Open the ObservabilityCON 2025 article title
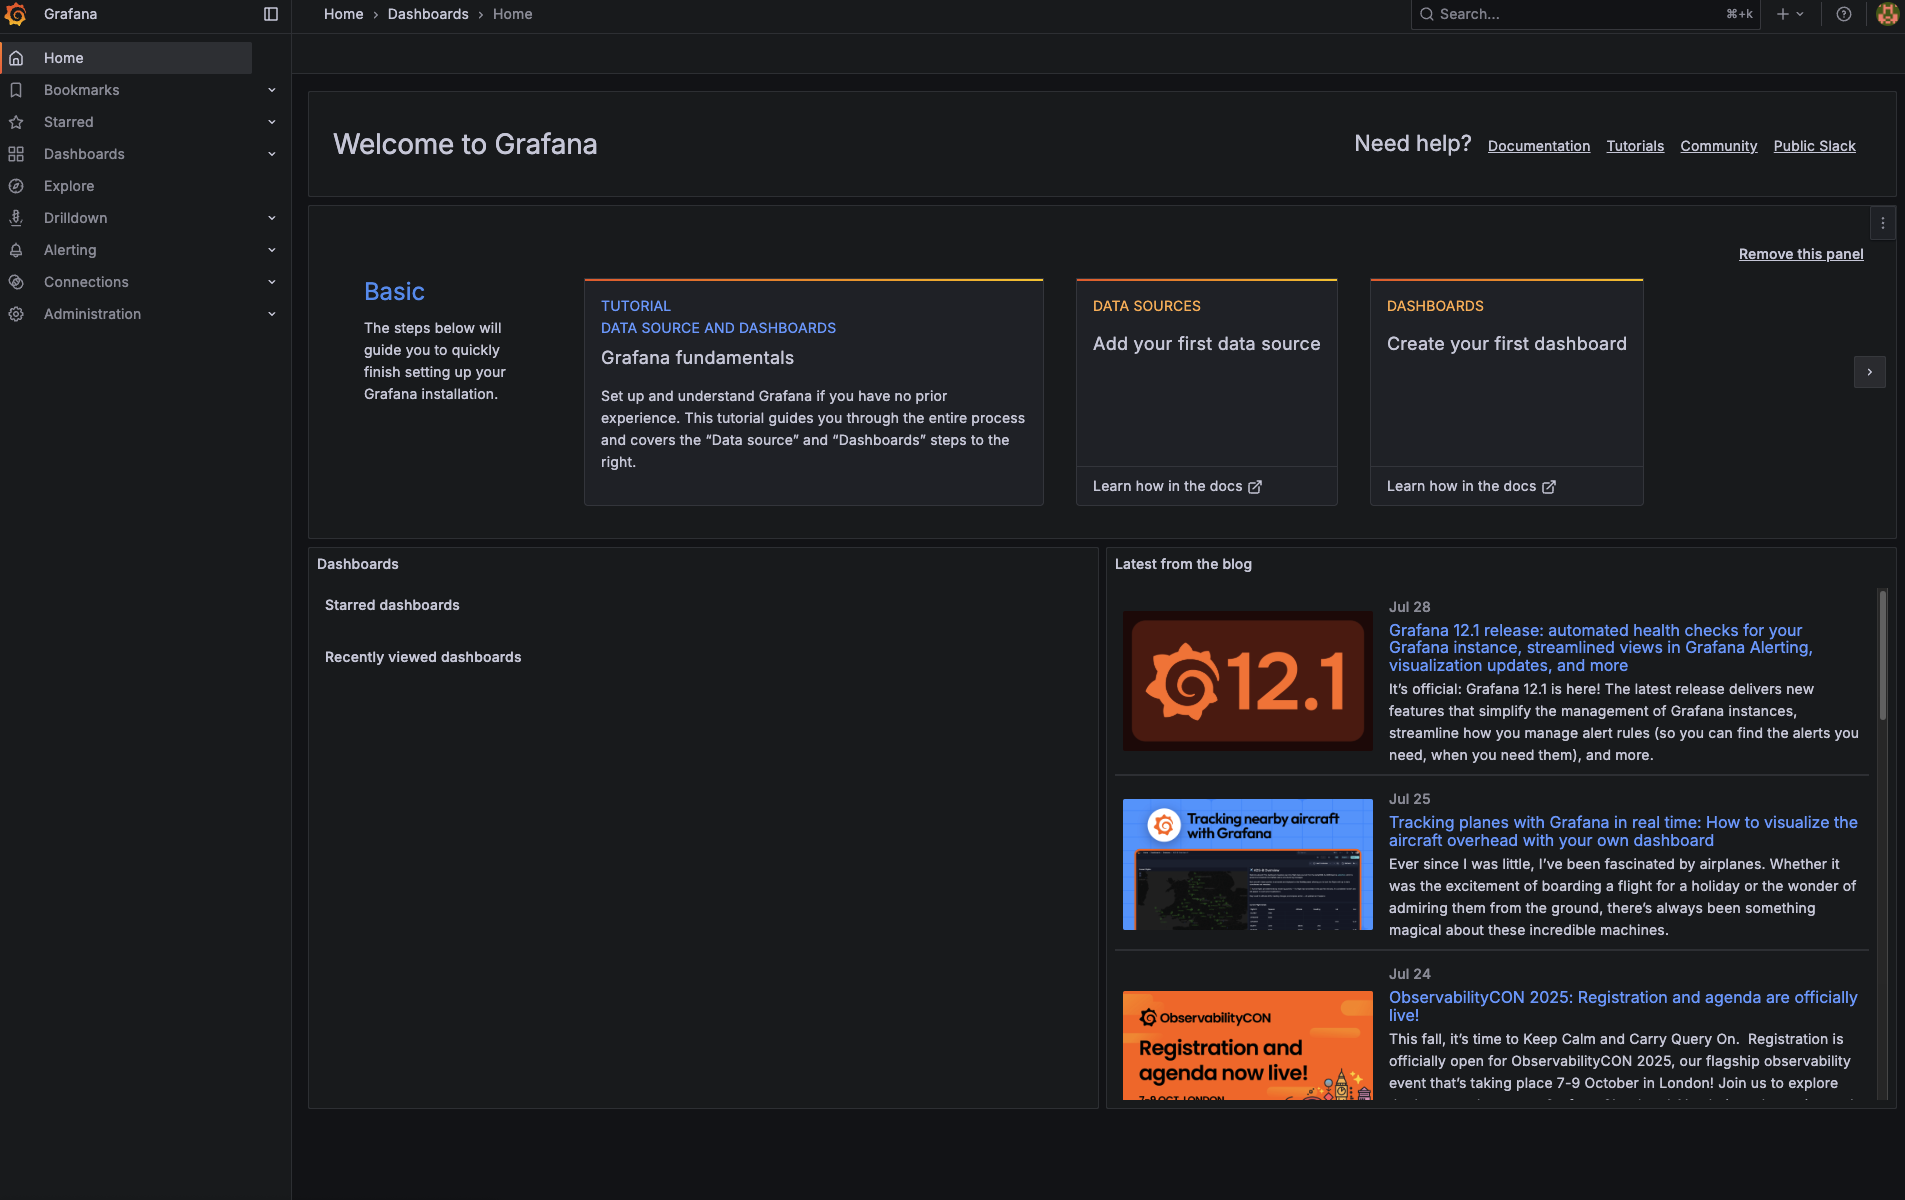Viewport: 1905px width, 1200px height. point(1623,1006)
